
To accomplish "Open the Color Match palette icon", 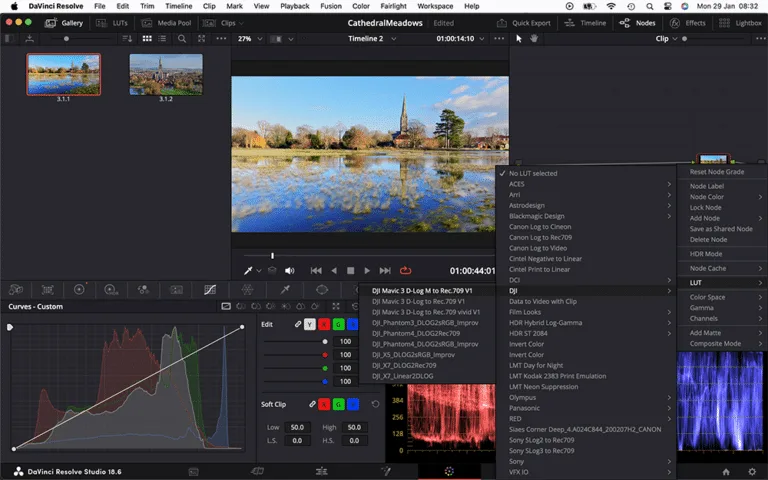I will click(x=48, y=290).
